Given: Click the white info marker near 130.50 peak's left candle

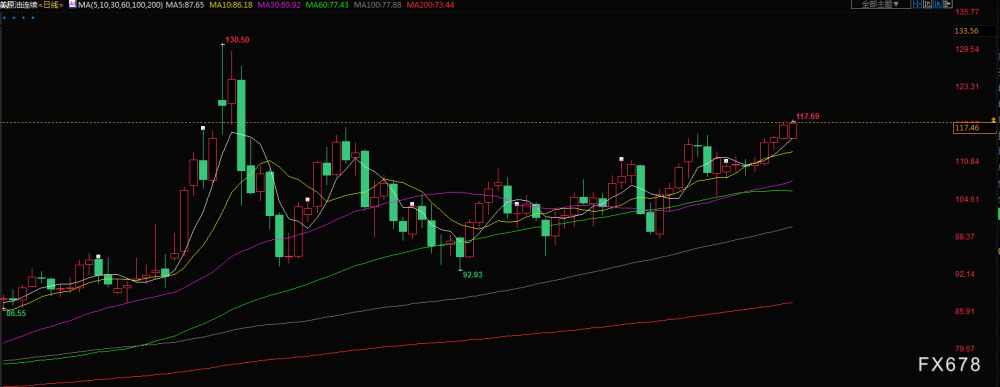Looking at the screenshot, I should 203,128.
